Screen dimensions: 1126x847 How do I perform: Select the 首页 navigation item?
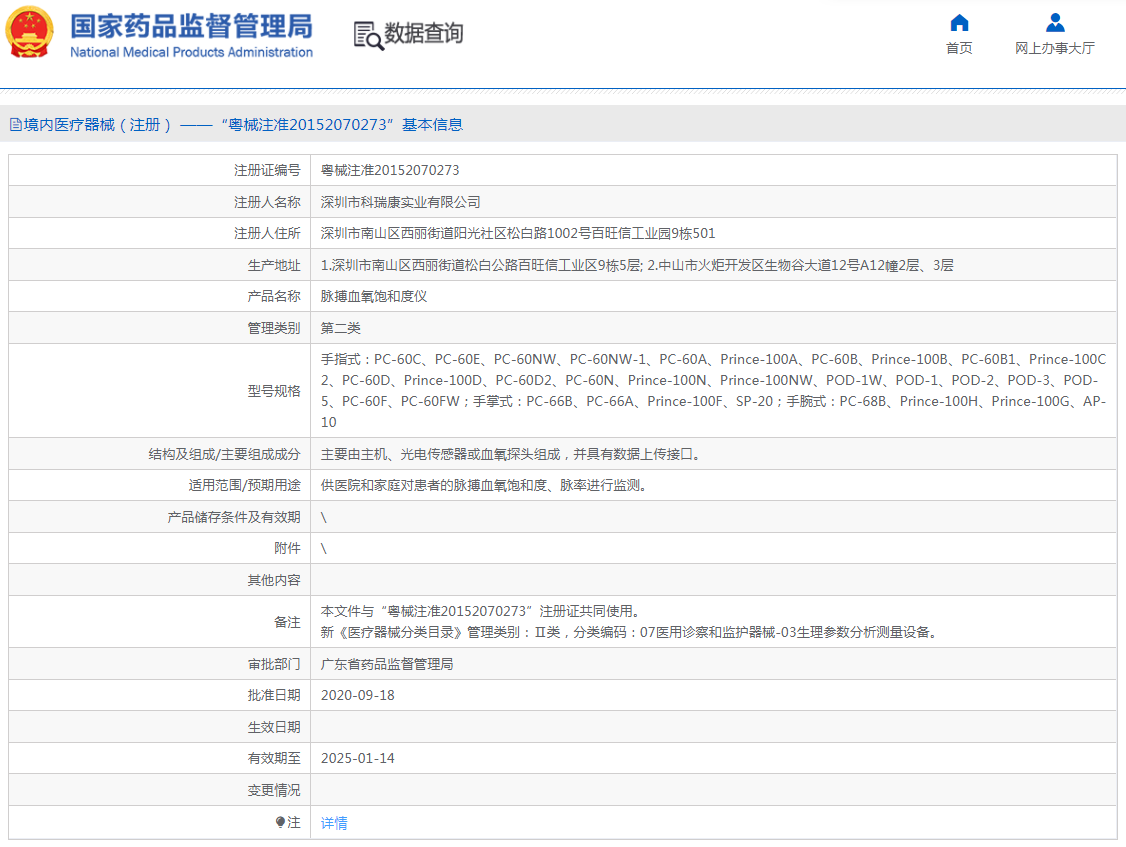(958, 47)
